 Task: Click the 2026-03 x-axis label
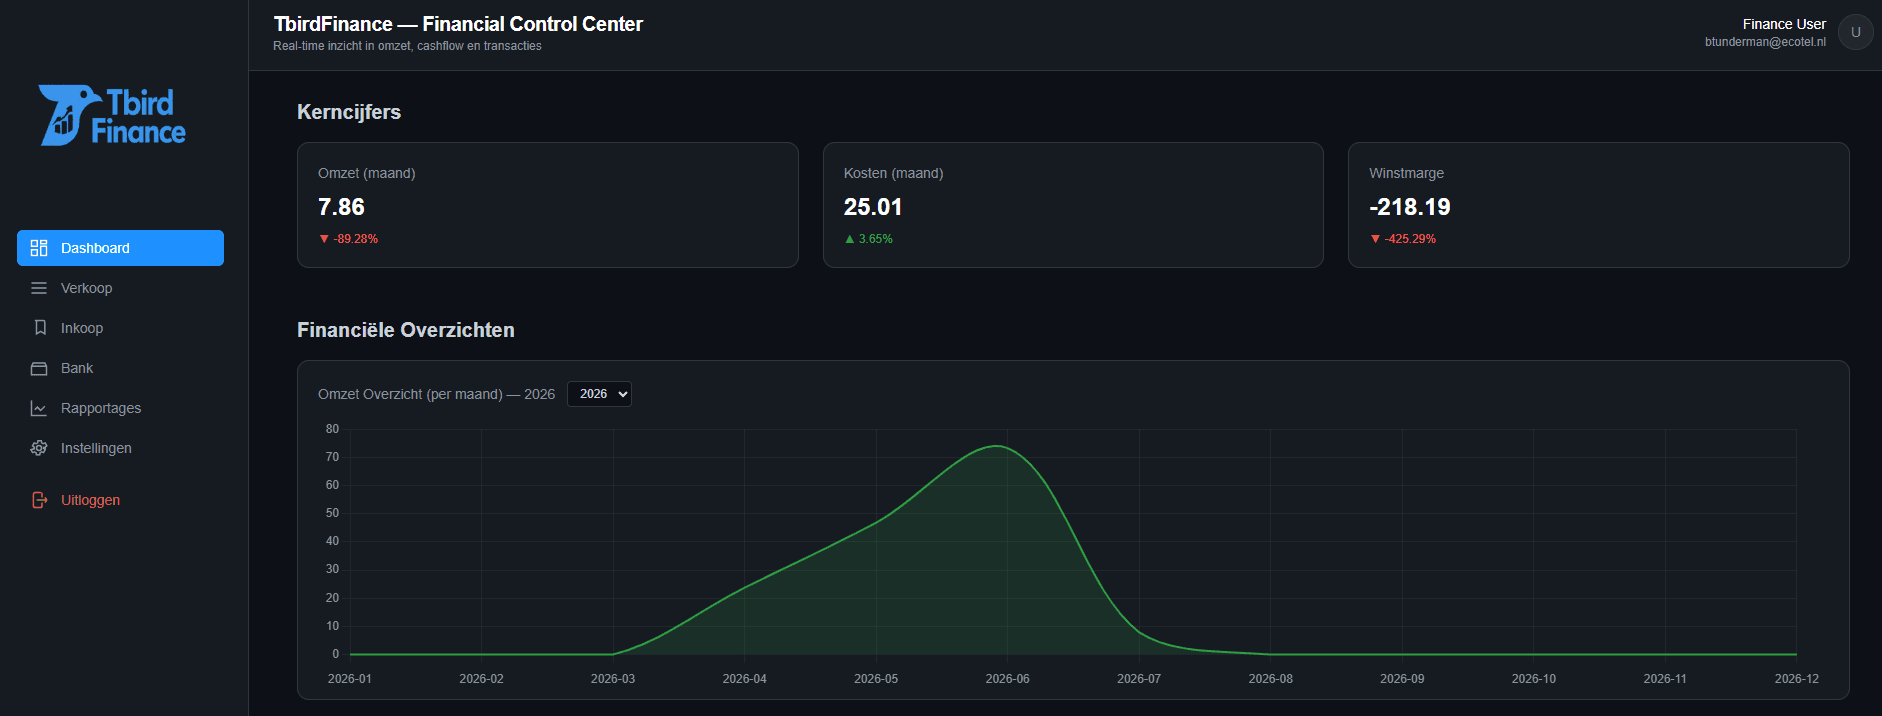pyautogui.click(x=613, y=679)
